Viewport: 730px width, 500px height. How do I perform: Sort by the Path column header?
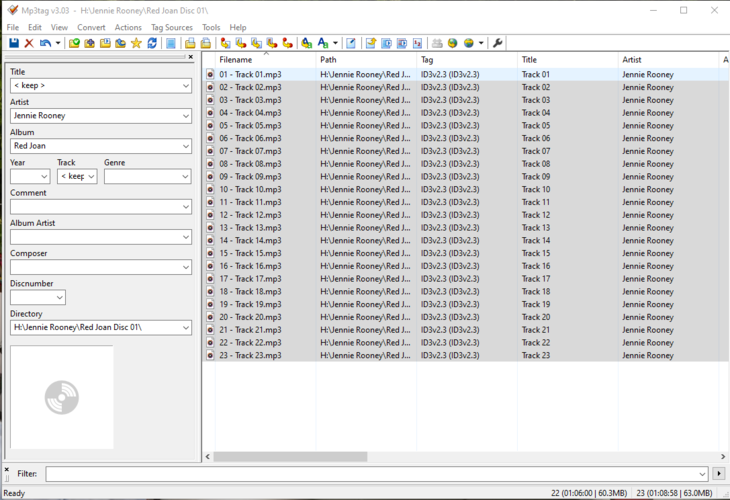point(366,60)
